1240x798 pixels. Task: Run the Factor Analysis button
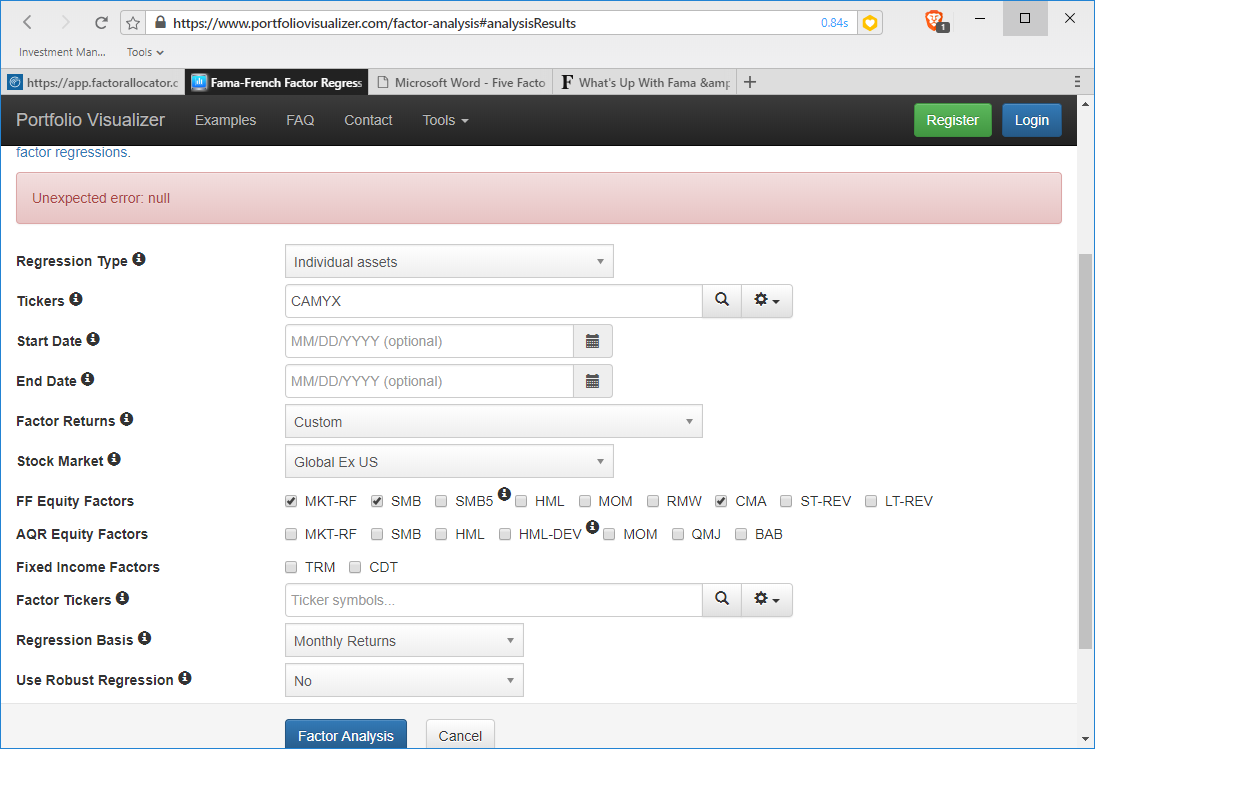346,734
